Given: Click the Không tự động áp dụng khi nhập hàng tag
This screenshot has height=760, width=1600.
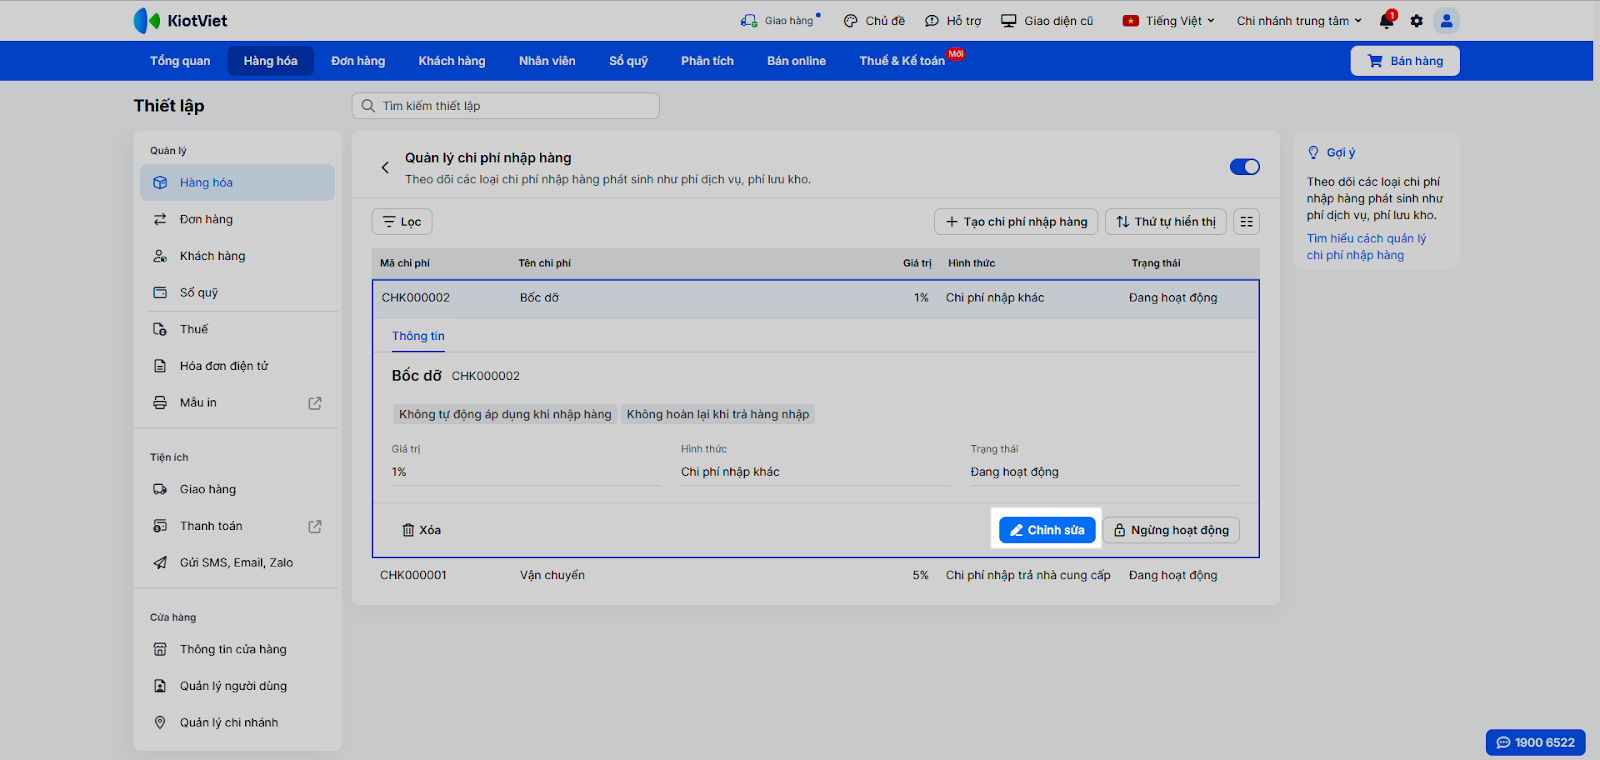Looking at the screenshot, I should click(x=505, y=414).
